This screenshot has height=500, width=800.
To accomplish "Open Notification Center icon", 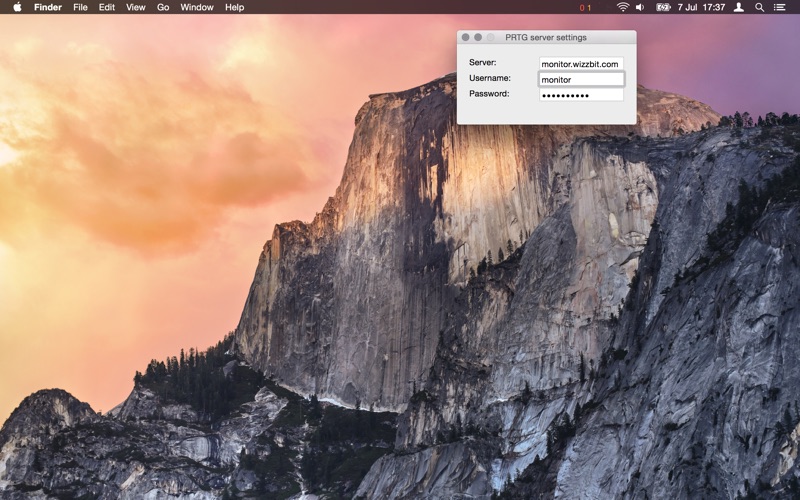I will [x=779, y=7].
